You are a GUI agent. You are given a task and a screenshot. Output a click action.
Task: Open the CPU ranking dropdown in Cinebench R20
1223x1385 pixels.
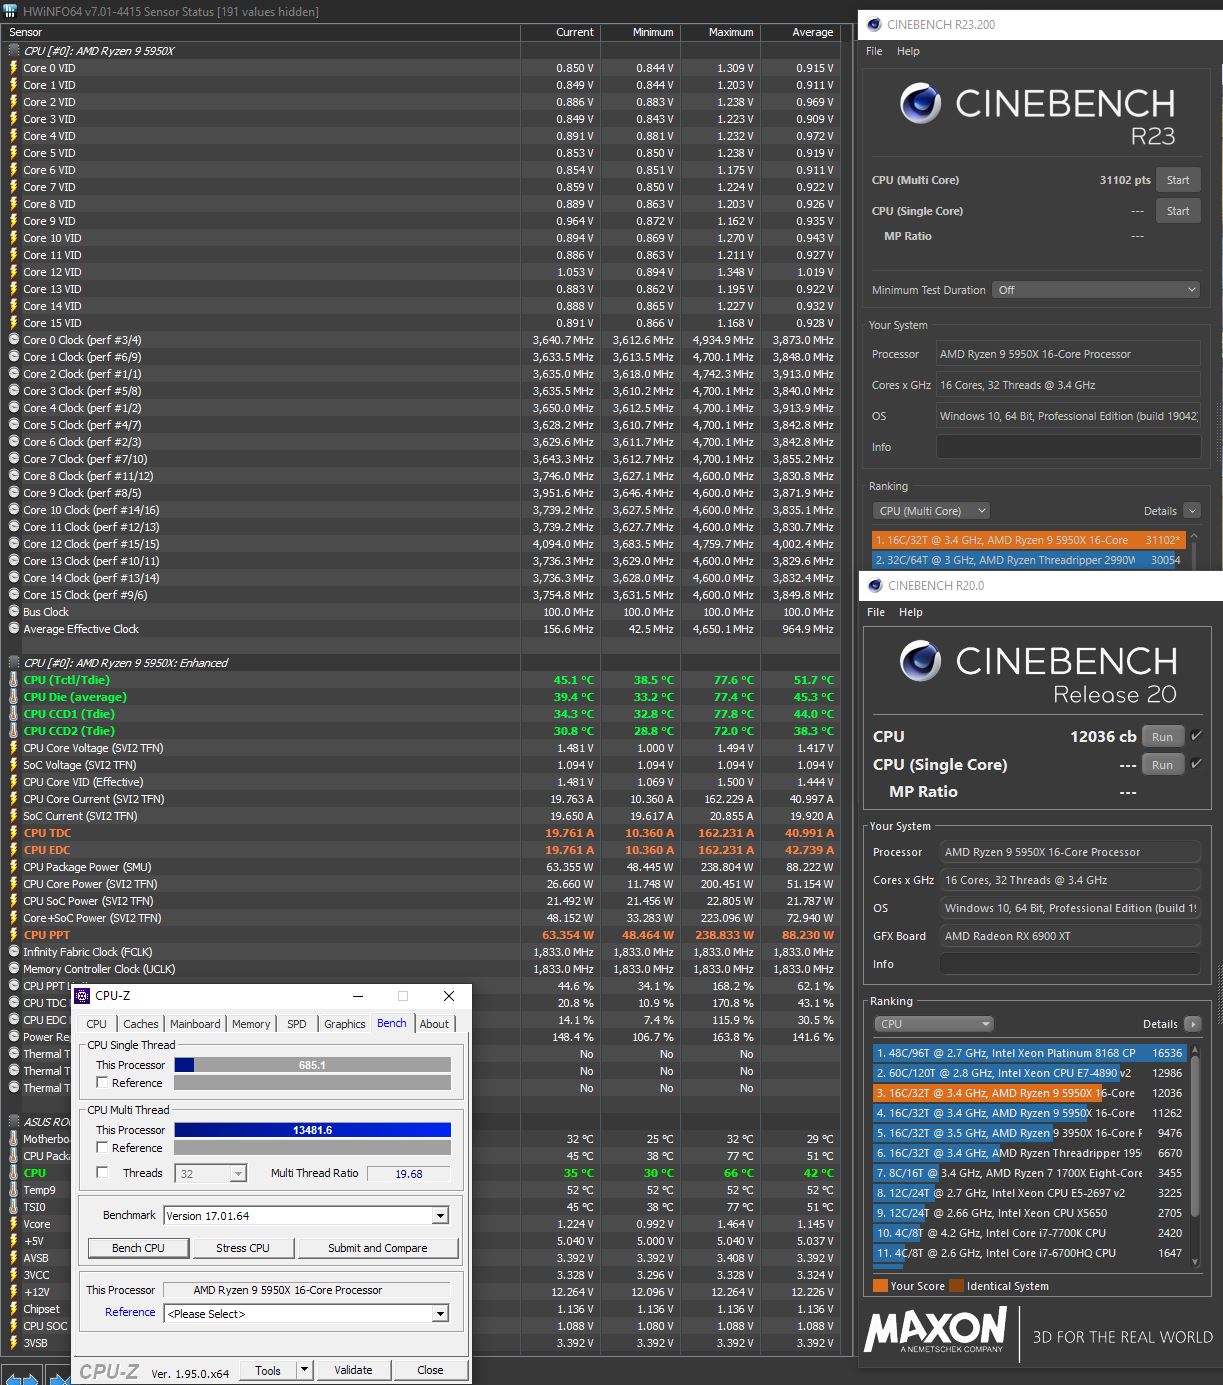[x=934, y=1024]
